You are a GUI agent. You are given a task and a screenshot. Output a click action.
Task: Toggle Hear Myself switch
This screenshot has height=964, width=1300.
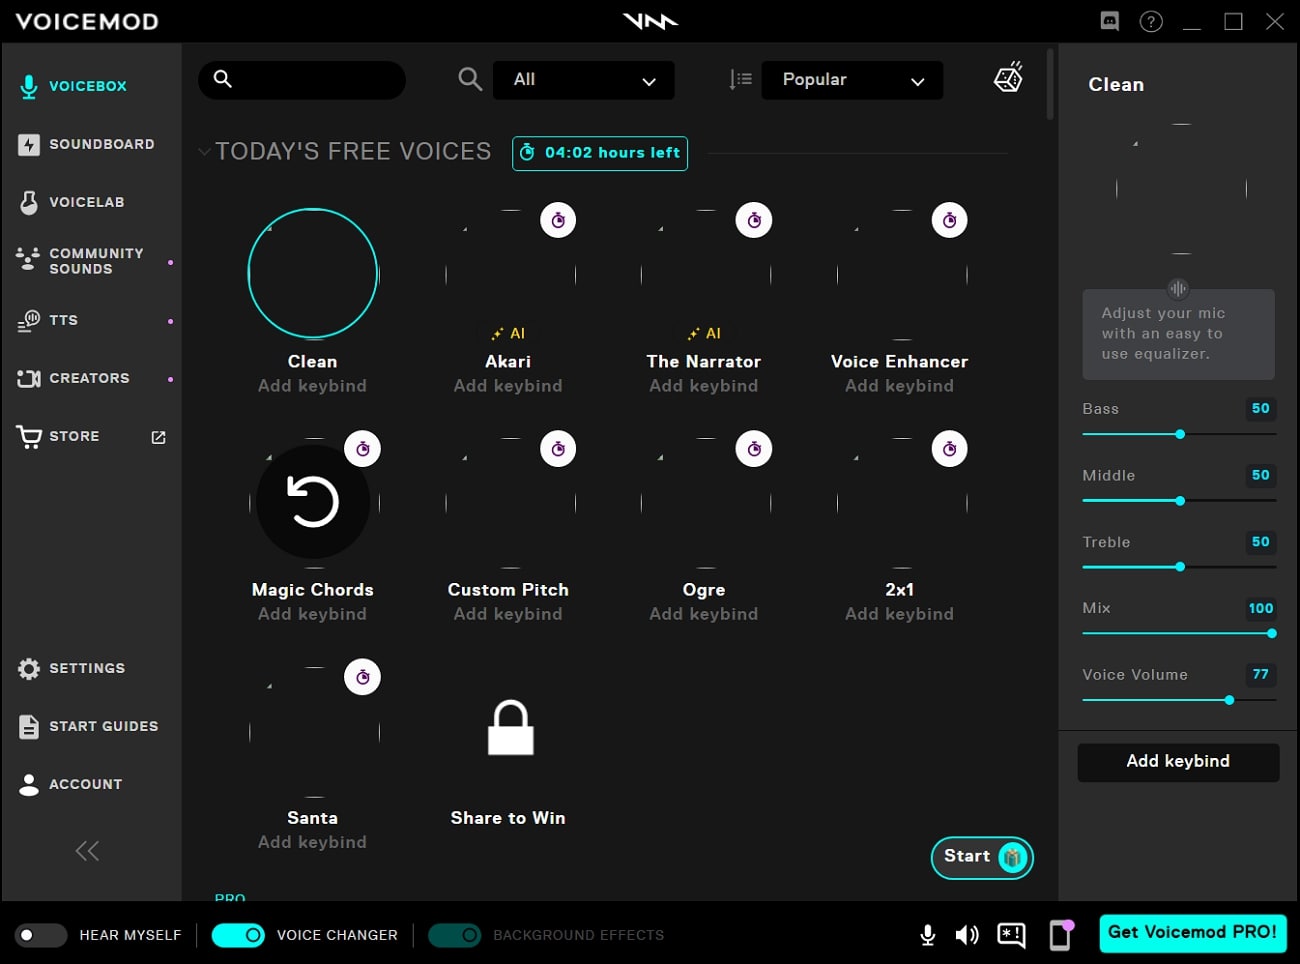pos(41,935)
